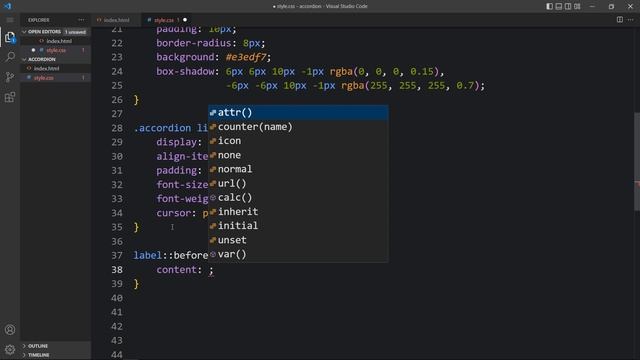
Task: Click the '1 unsaved' badge
Action: pos(76,31)
